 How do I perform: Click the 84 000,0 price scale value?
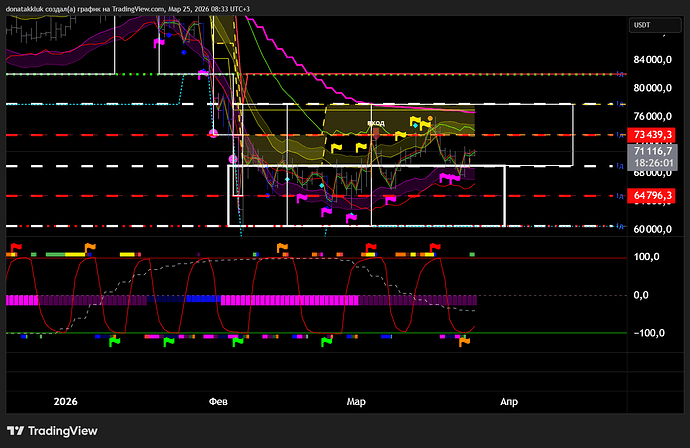[652, 59]
